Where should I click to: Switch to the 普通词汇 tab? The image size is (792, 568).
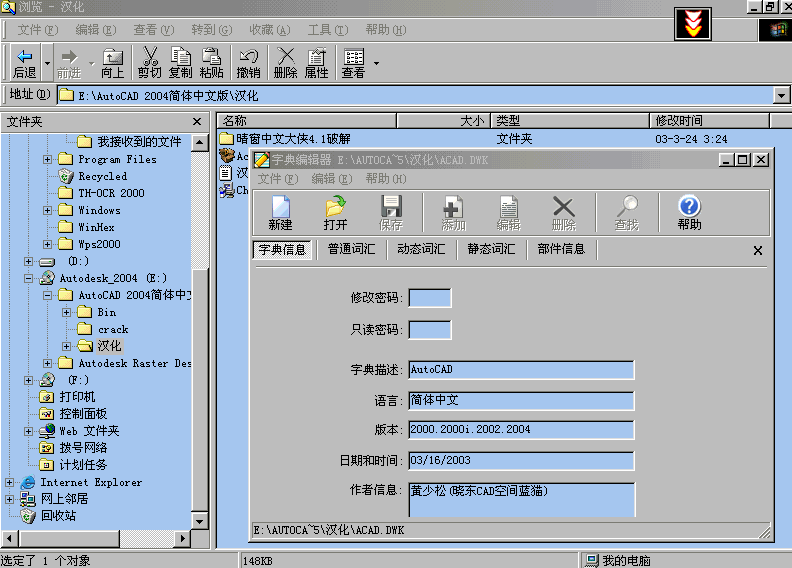tap(351, 250)
